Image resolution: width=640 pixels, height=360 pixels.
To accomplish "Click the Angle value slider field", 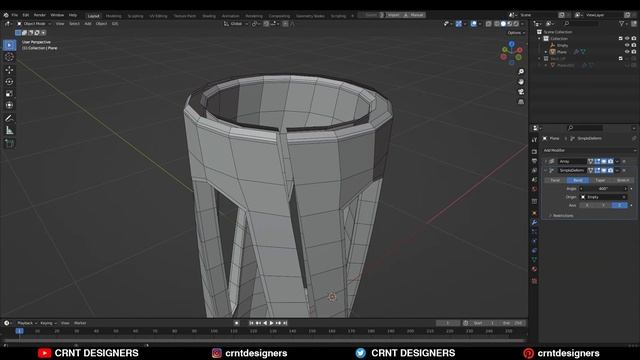I will coord(603,189).
